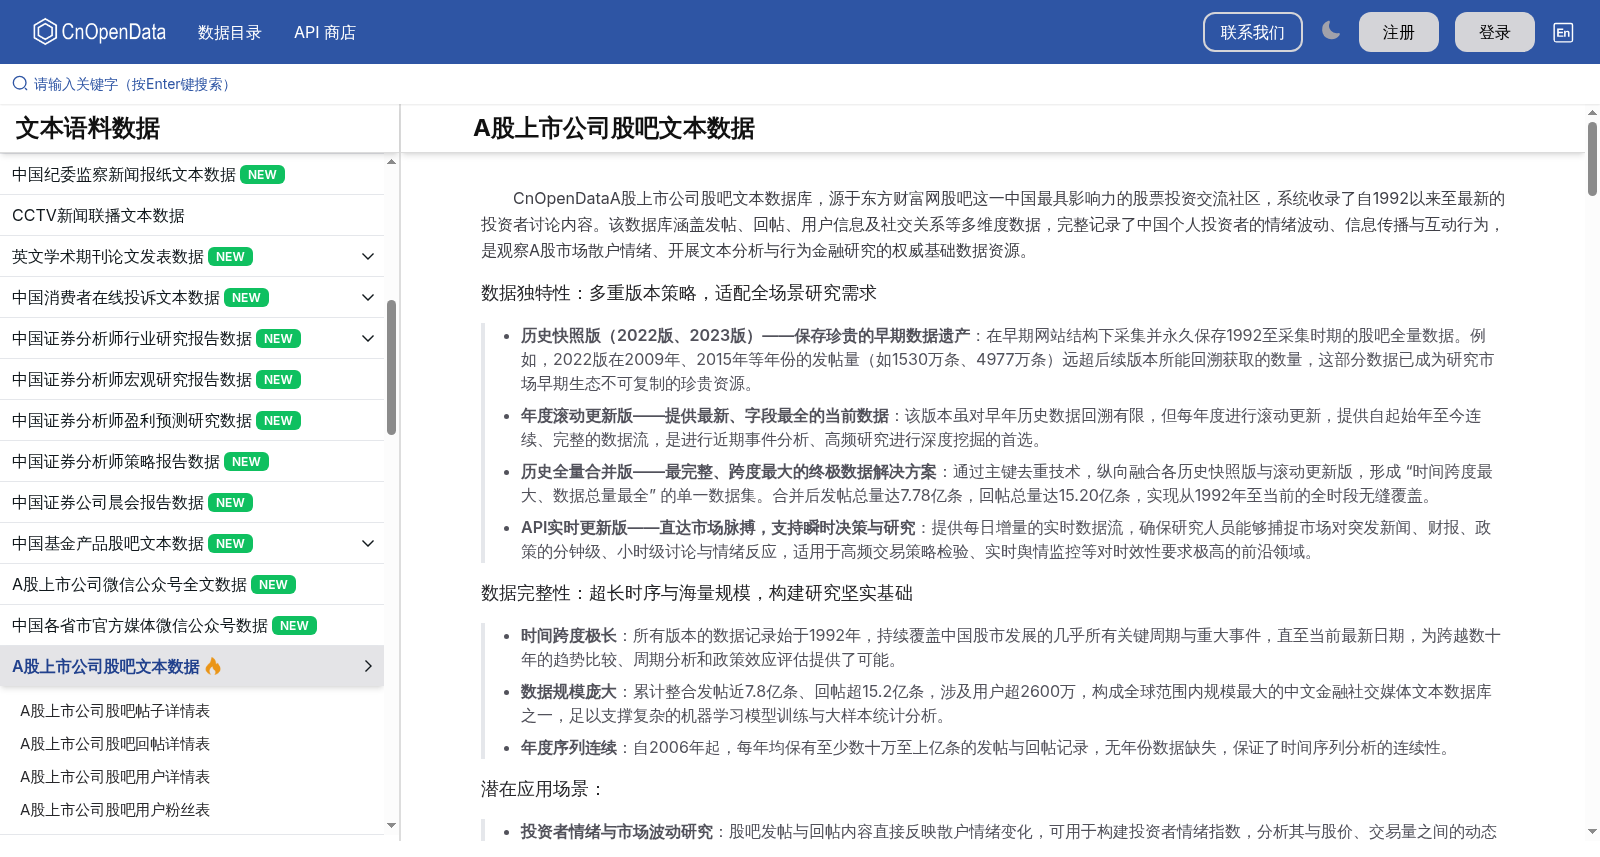
Task: Toggle dark mode moon icon
Action: pos(1331,31)
